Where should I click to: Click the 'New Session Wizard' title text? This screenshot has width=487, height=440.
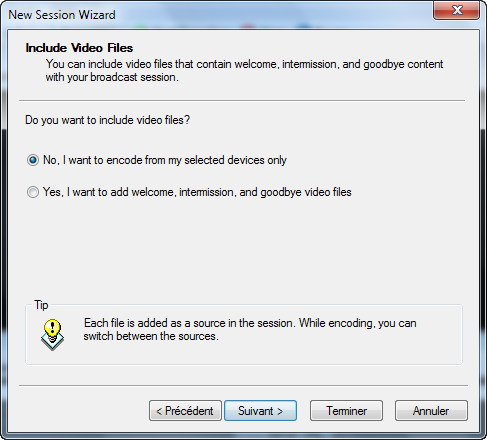62,15
